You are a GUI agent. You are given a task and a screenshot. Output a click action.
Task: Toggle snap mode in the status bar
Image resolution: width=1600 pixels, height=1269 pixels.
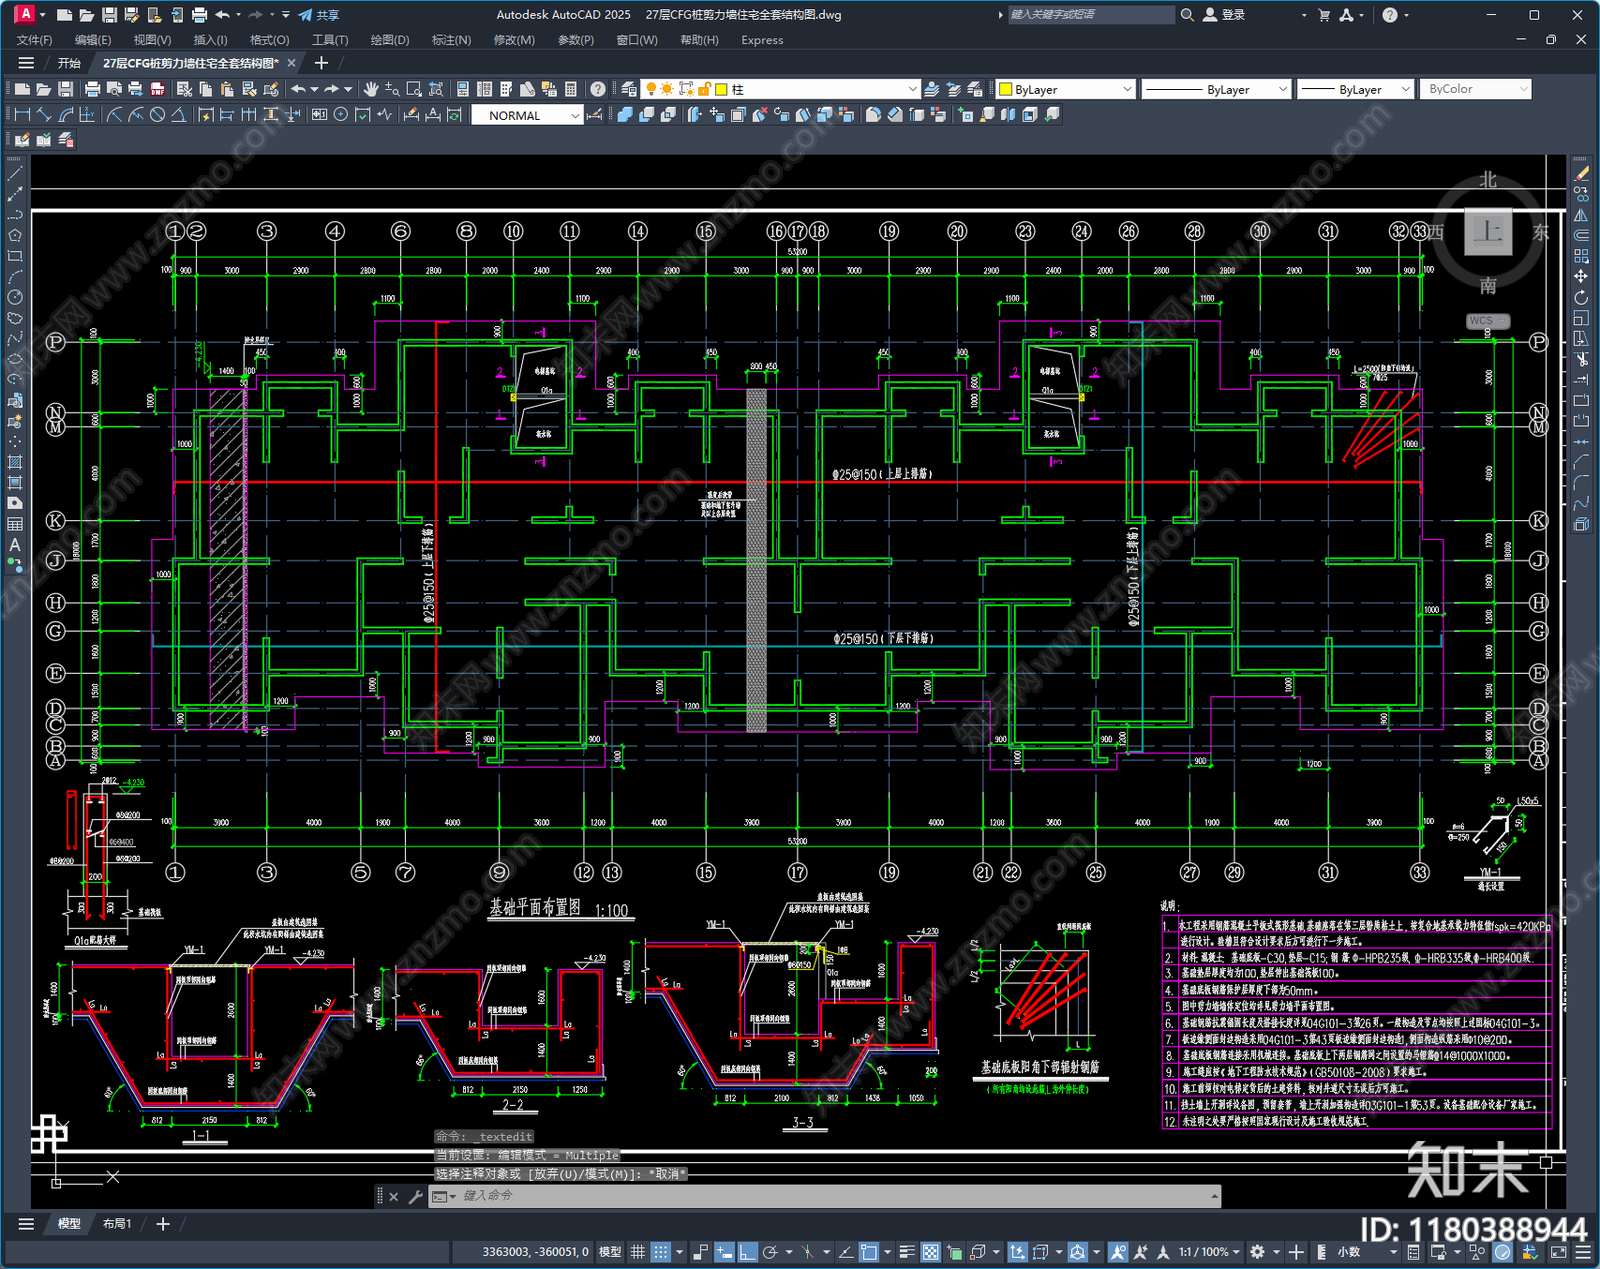(x=661, y=1252)
